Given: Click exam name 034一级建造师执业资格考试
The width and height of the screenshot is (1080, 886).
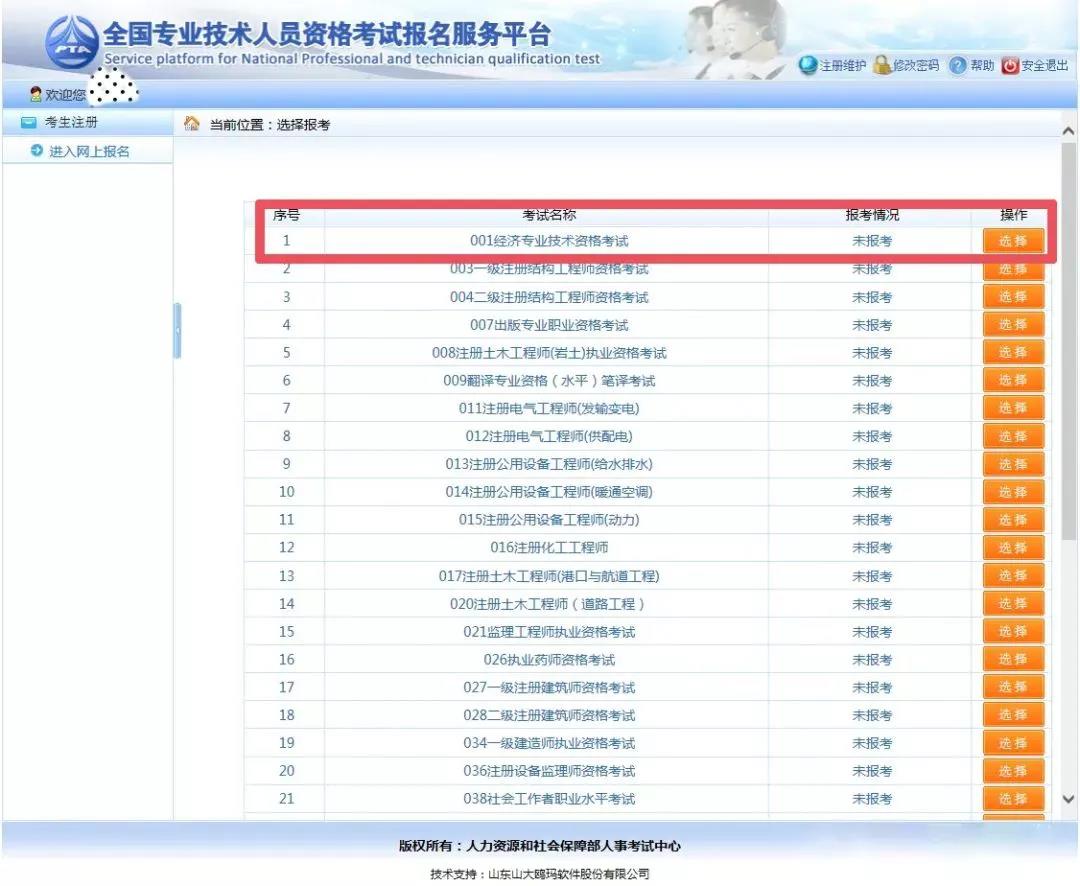Looking at the screenshot, I should coord(549,743).
